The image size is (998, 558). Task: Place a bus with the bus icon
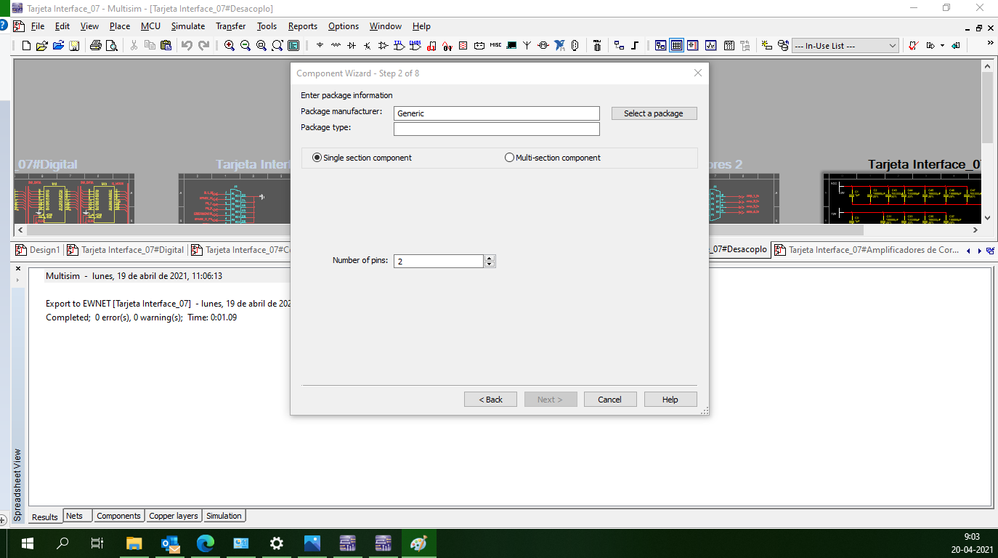(x=635, y=45)
